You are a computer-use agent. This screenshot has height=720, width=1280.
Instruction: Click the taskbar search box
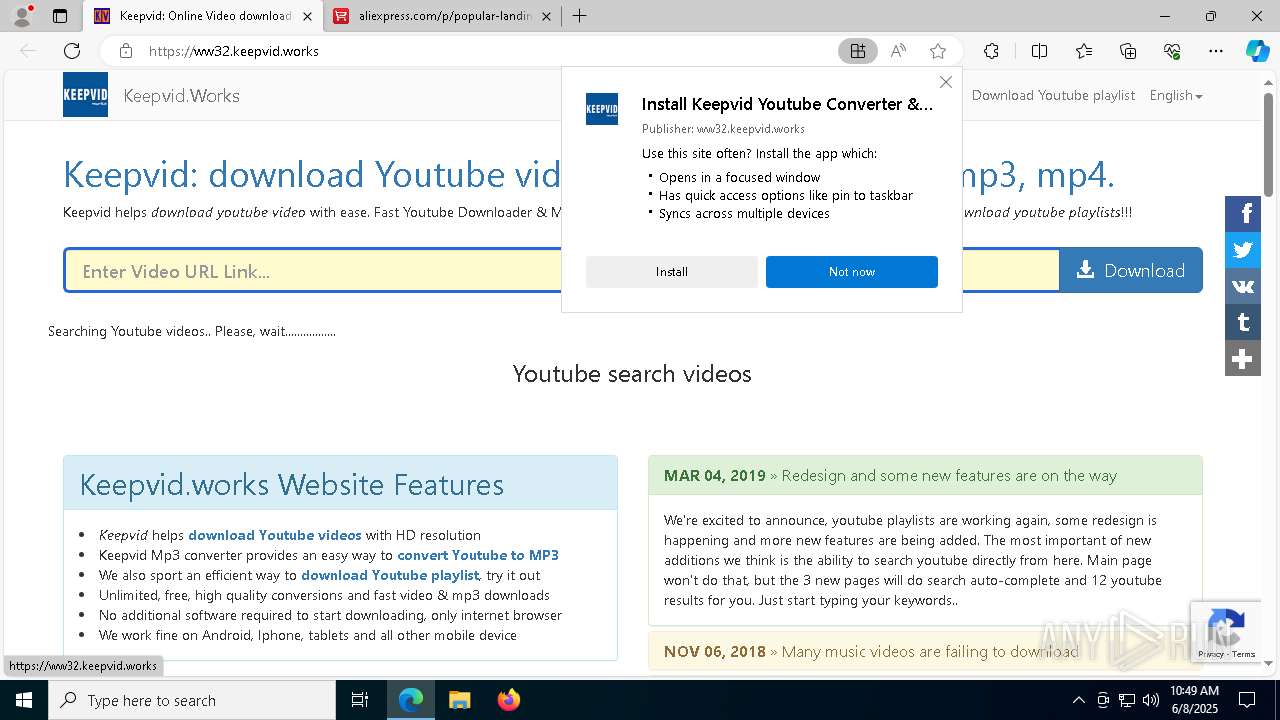coord(192,700)
